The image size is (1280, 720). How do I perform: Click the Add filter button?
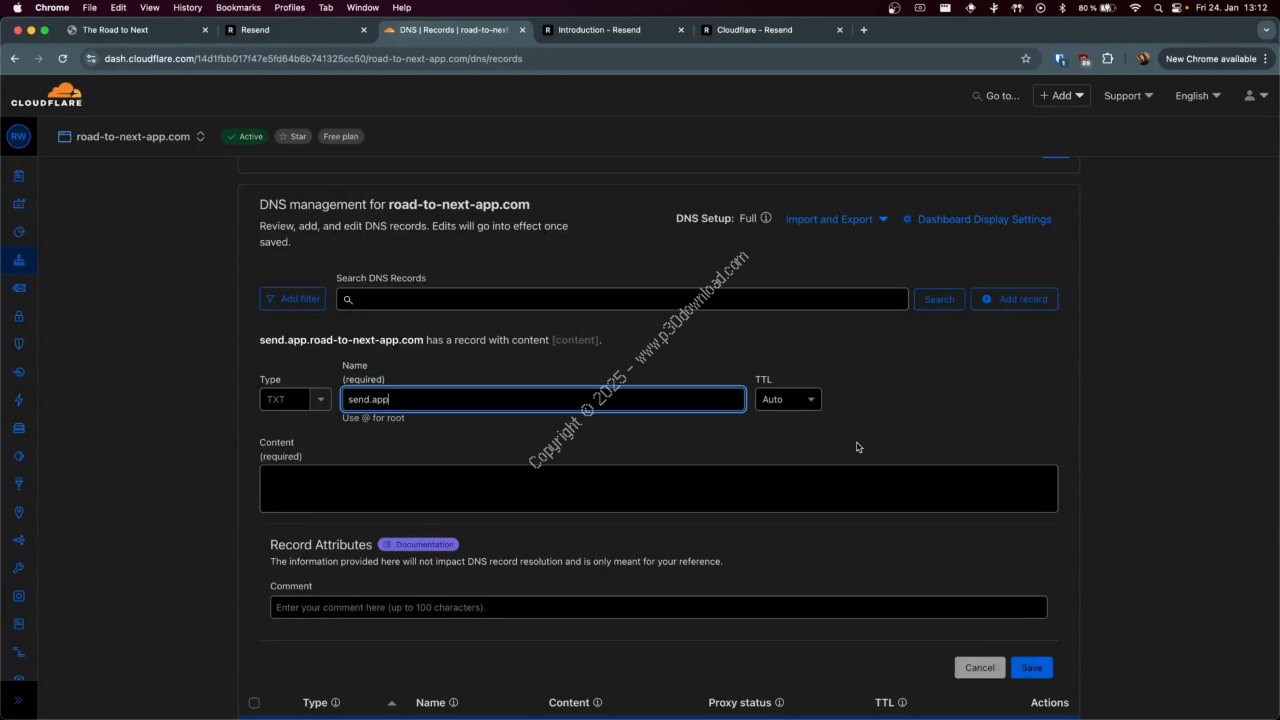(293, 299)
